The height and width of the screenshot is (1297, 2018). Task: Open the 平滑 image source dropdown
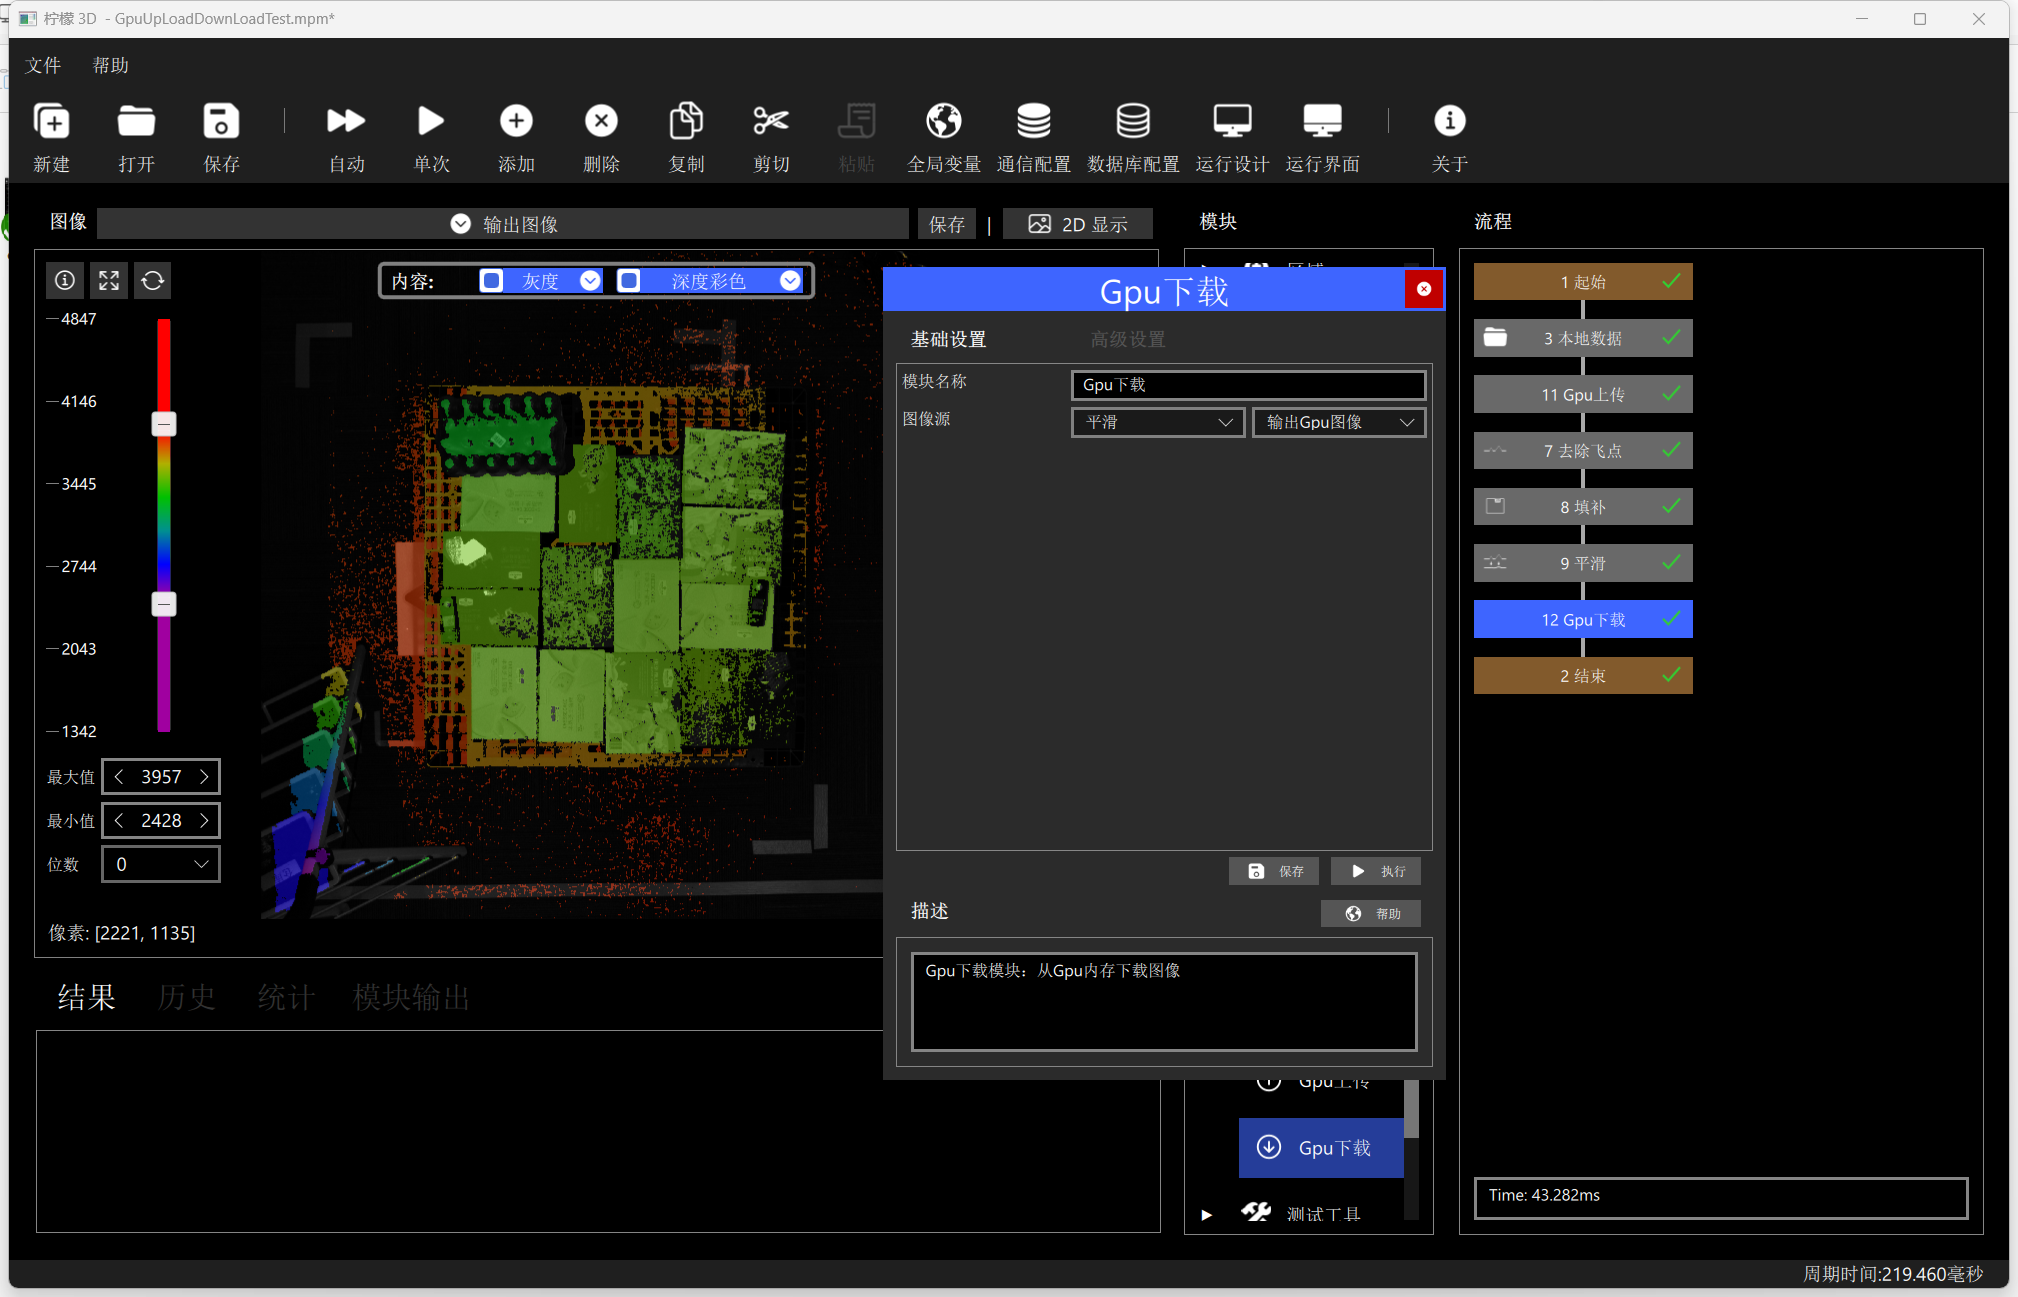(x=1158, y=422)
